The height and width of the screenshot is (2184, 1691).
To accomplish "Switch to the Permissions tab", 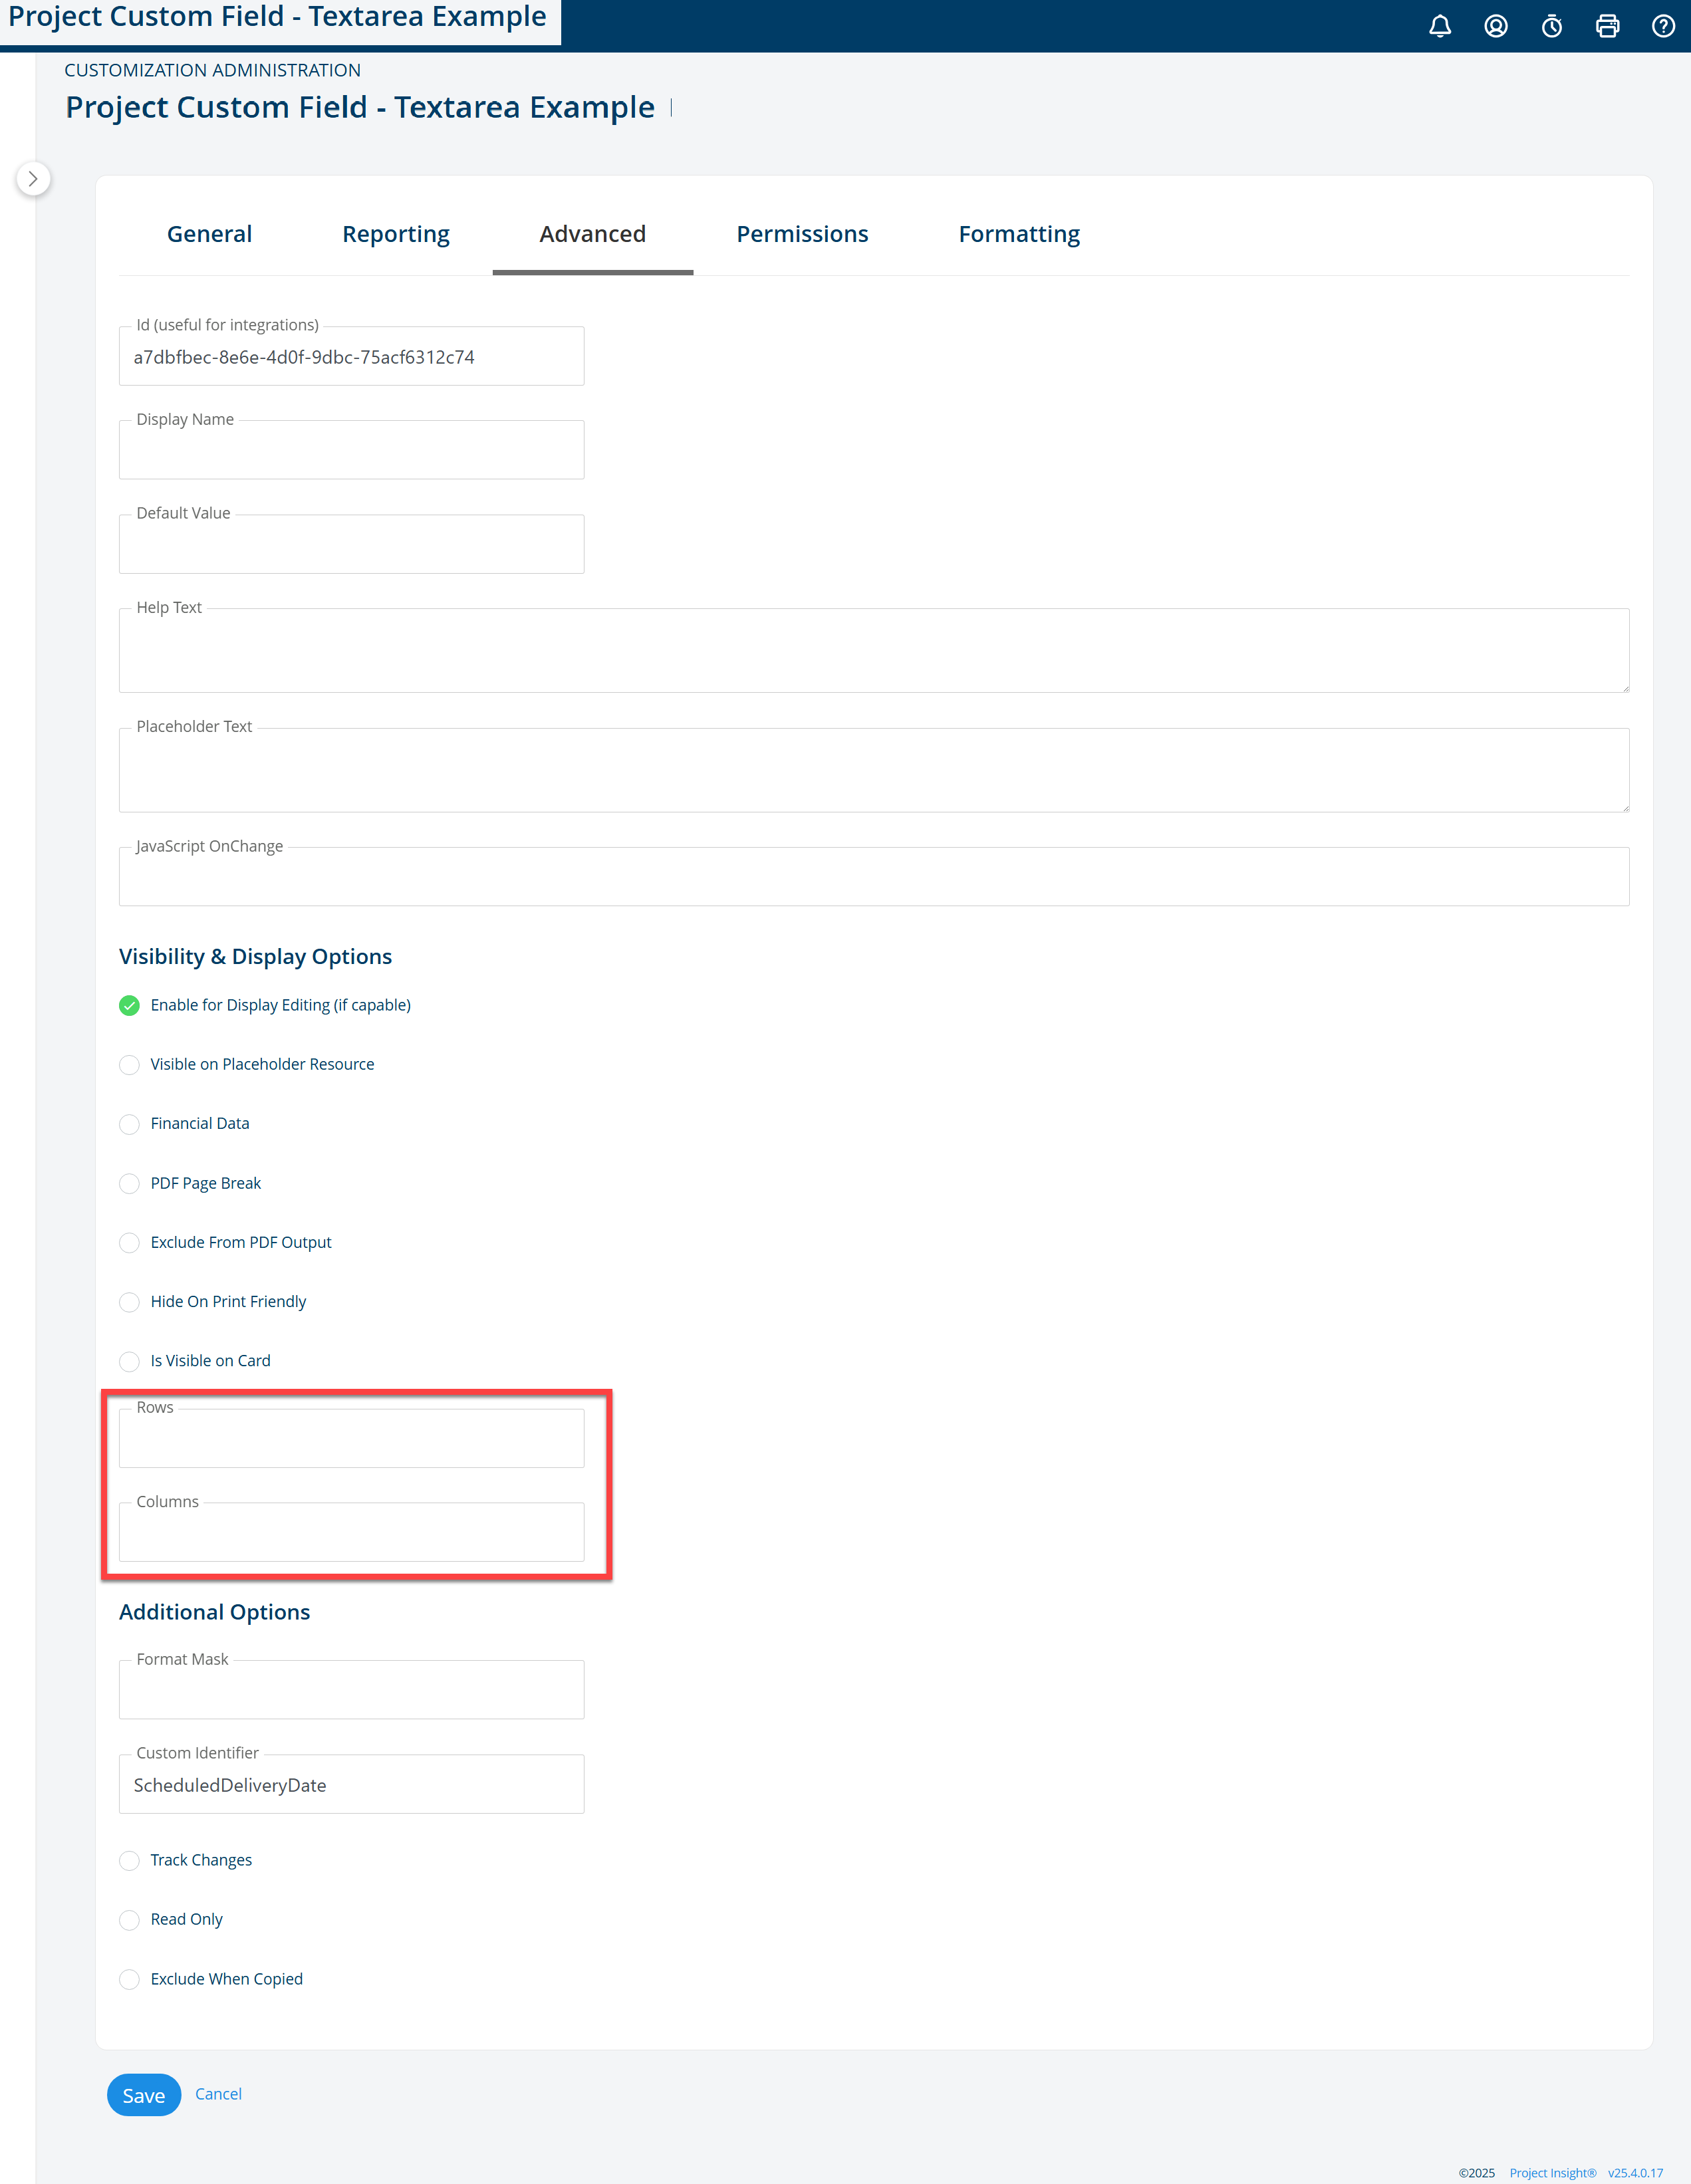I will click(802, 234).
